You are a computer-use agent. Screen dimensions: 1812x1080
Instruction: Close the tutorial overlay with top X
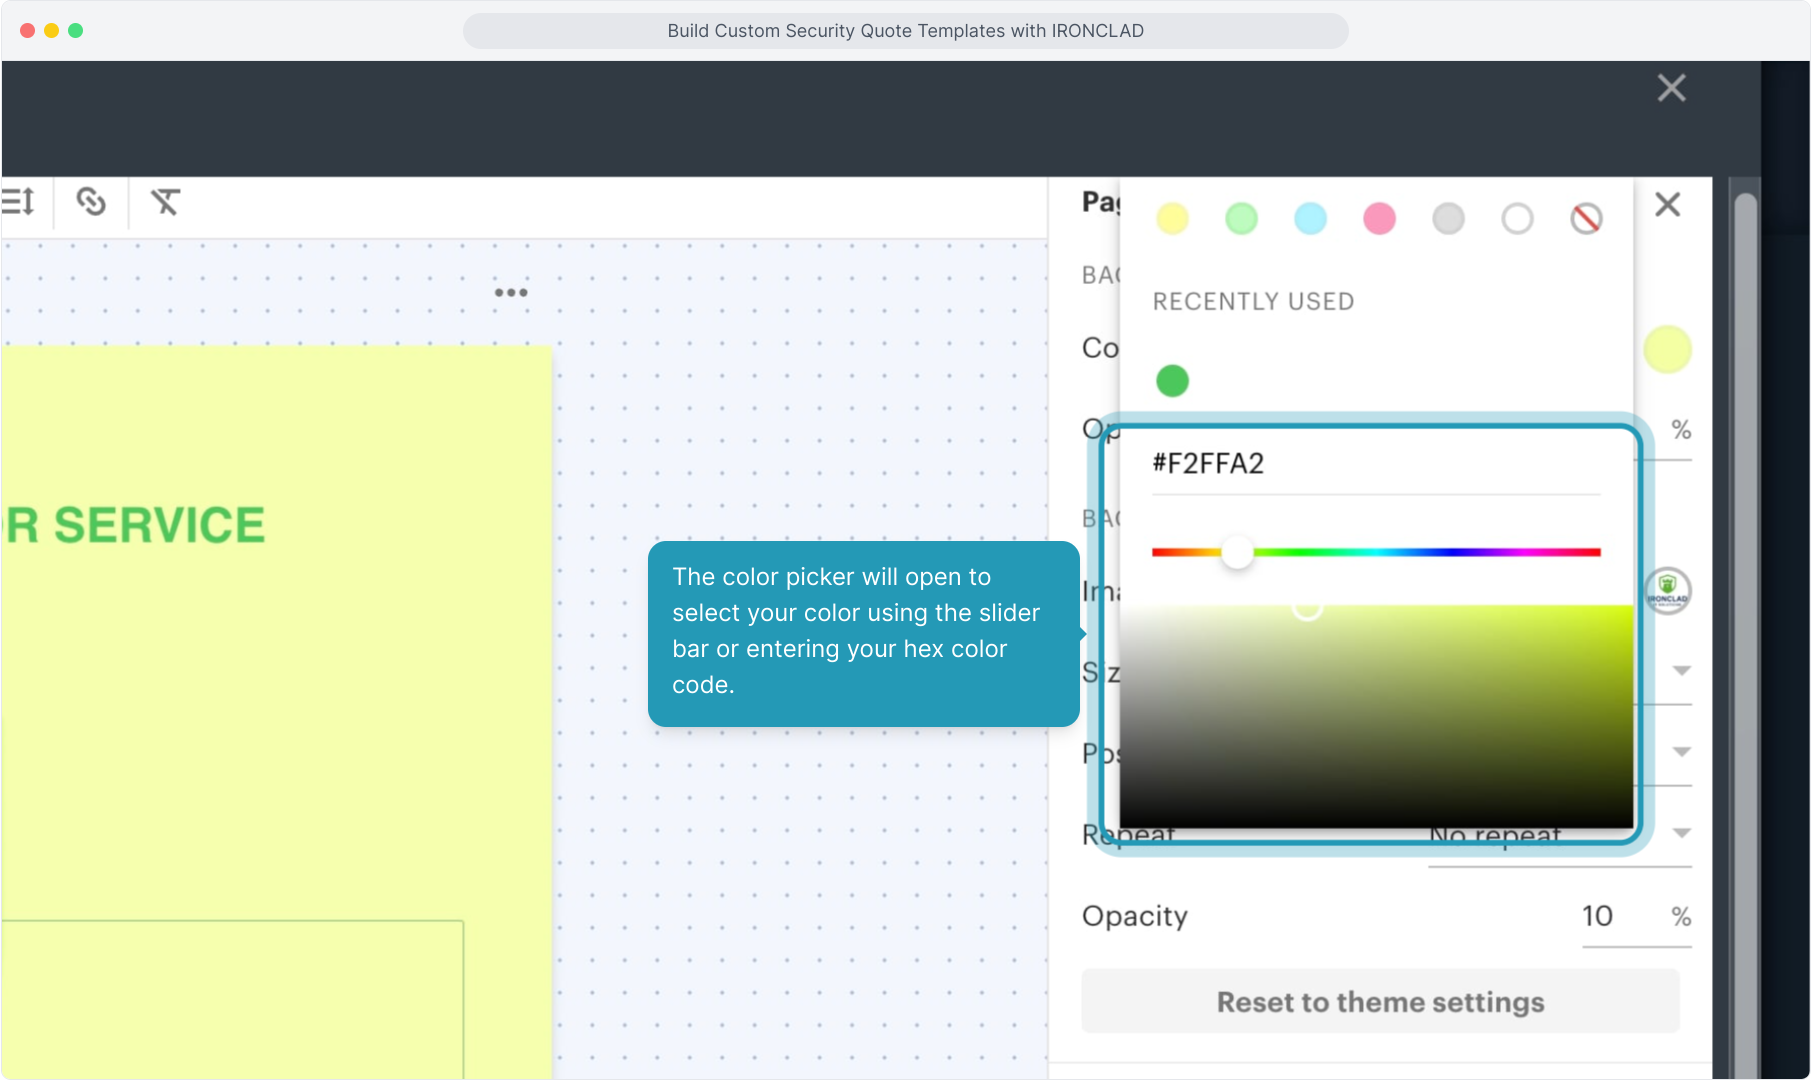[x=1671, y=88]
